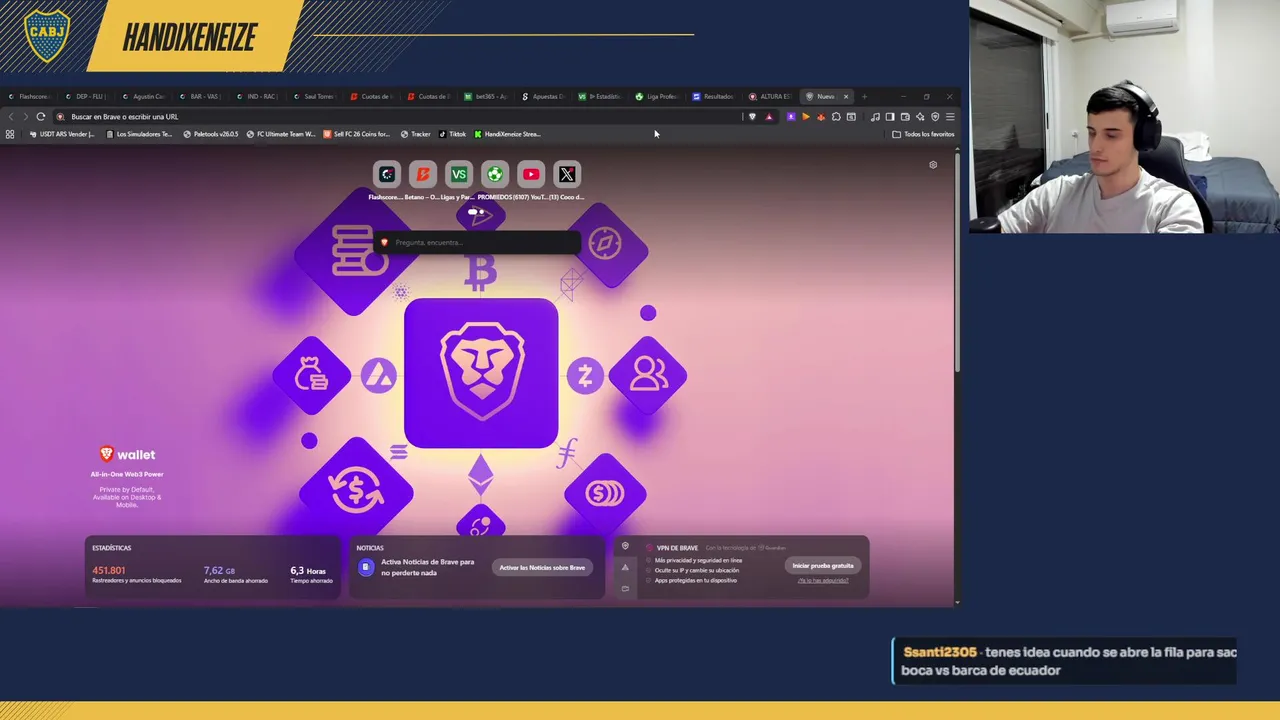The width and height of the screenshot is (1280, 720).
Task: Open the Promiedos soccer ball shortcut tile
Action: [495, 174]
